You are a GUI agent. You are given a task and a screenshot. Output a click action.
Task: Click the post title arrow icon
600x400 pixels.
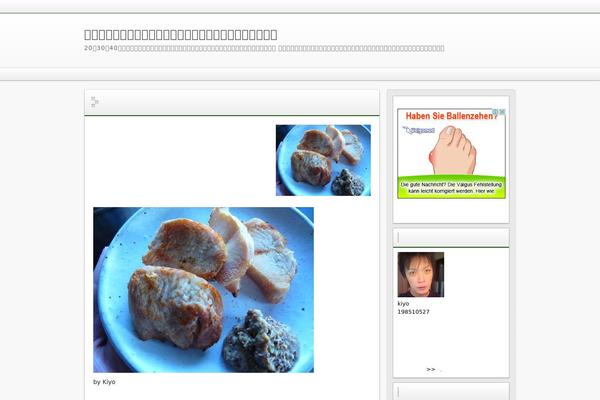95,102
